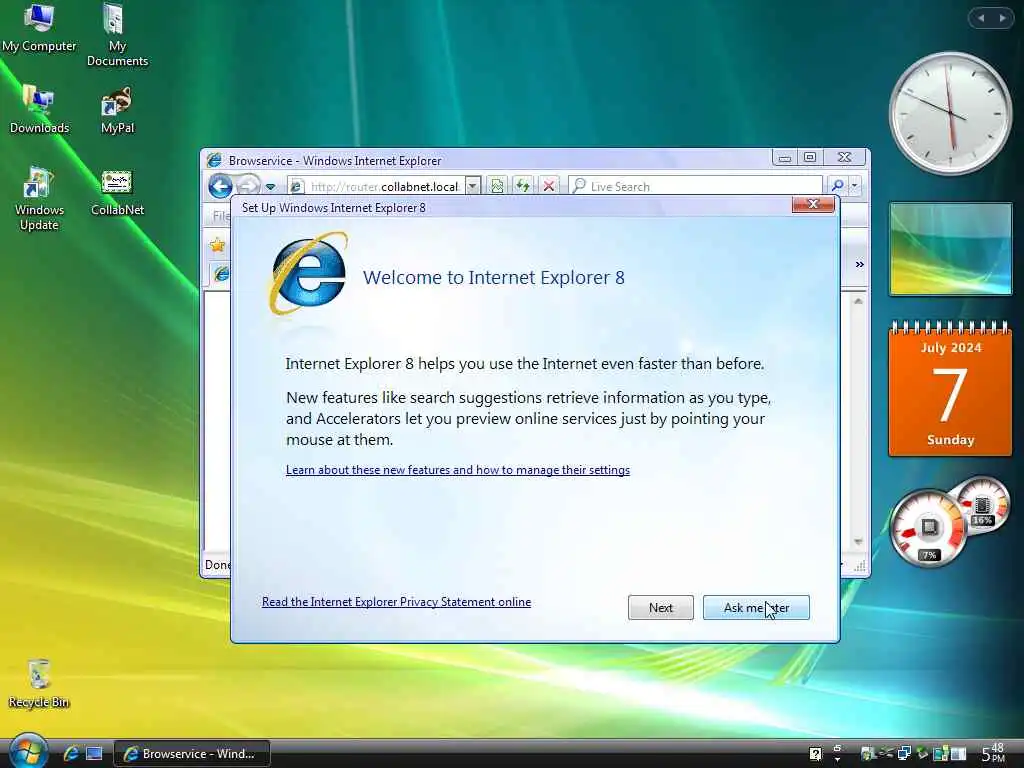
Task: Click the taskbar clock showing 5:48 PM
Action: pyautogui.click(x=993, y=753)
